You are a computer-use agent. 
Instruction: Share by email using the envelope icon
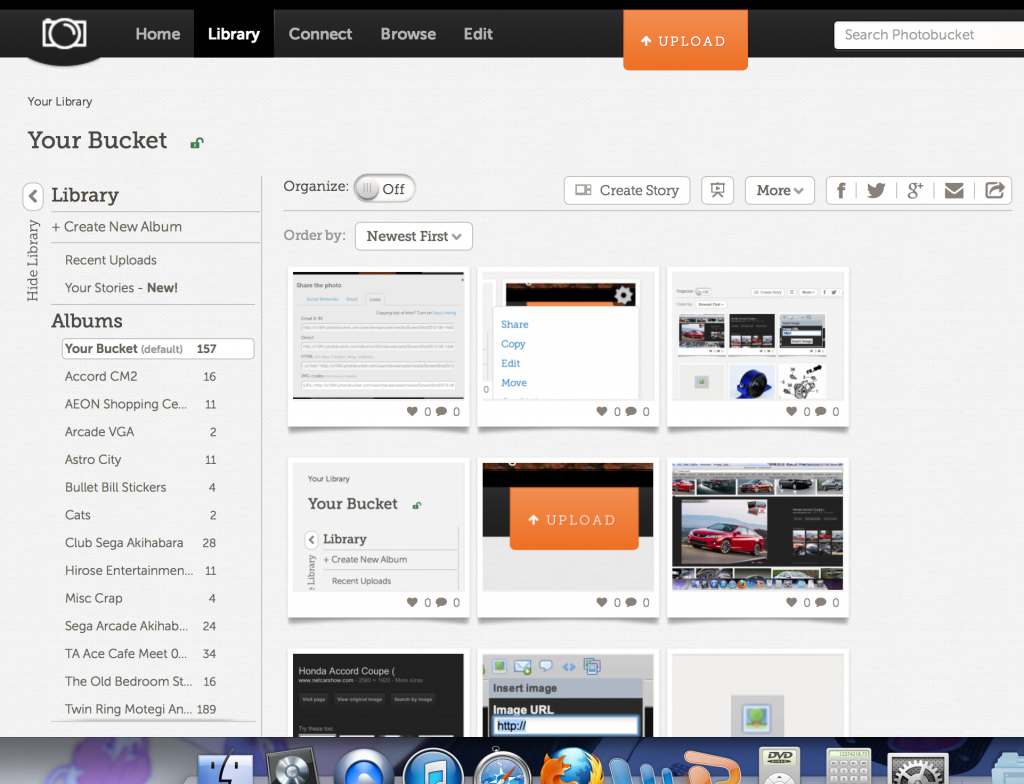[954, 190]
